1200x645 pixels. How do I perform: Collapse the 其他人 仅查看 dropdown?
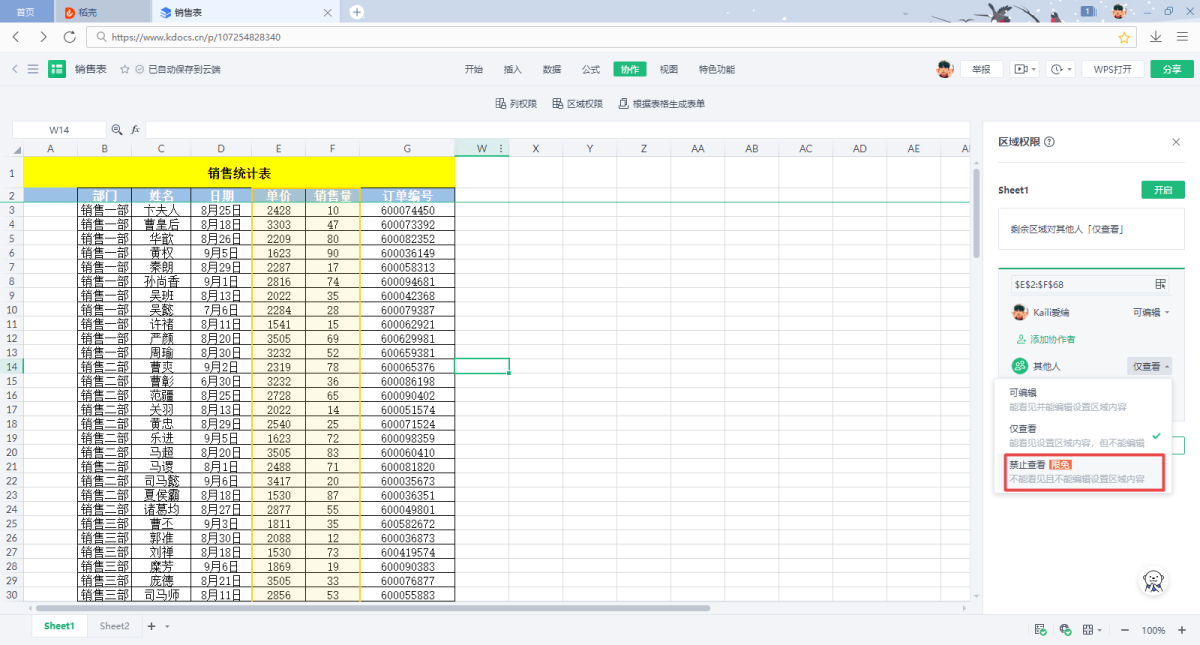pos(1149,367)
